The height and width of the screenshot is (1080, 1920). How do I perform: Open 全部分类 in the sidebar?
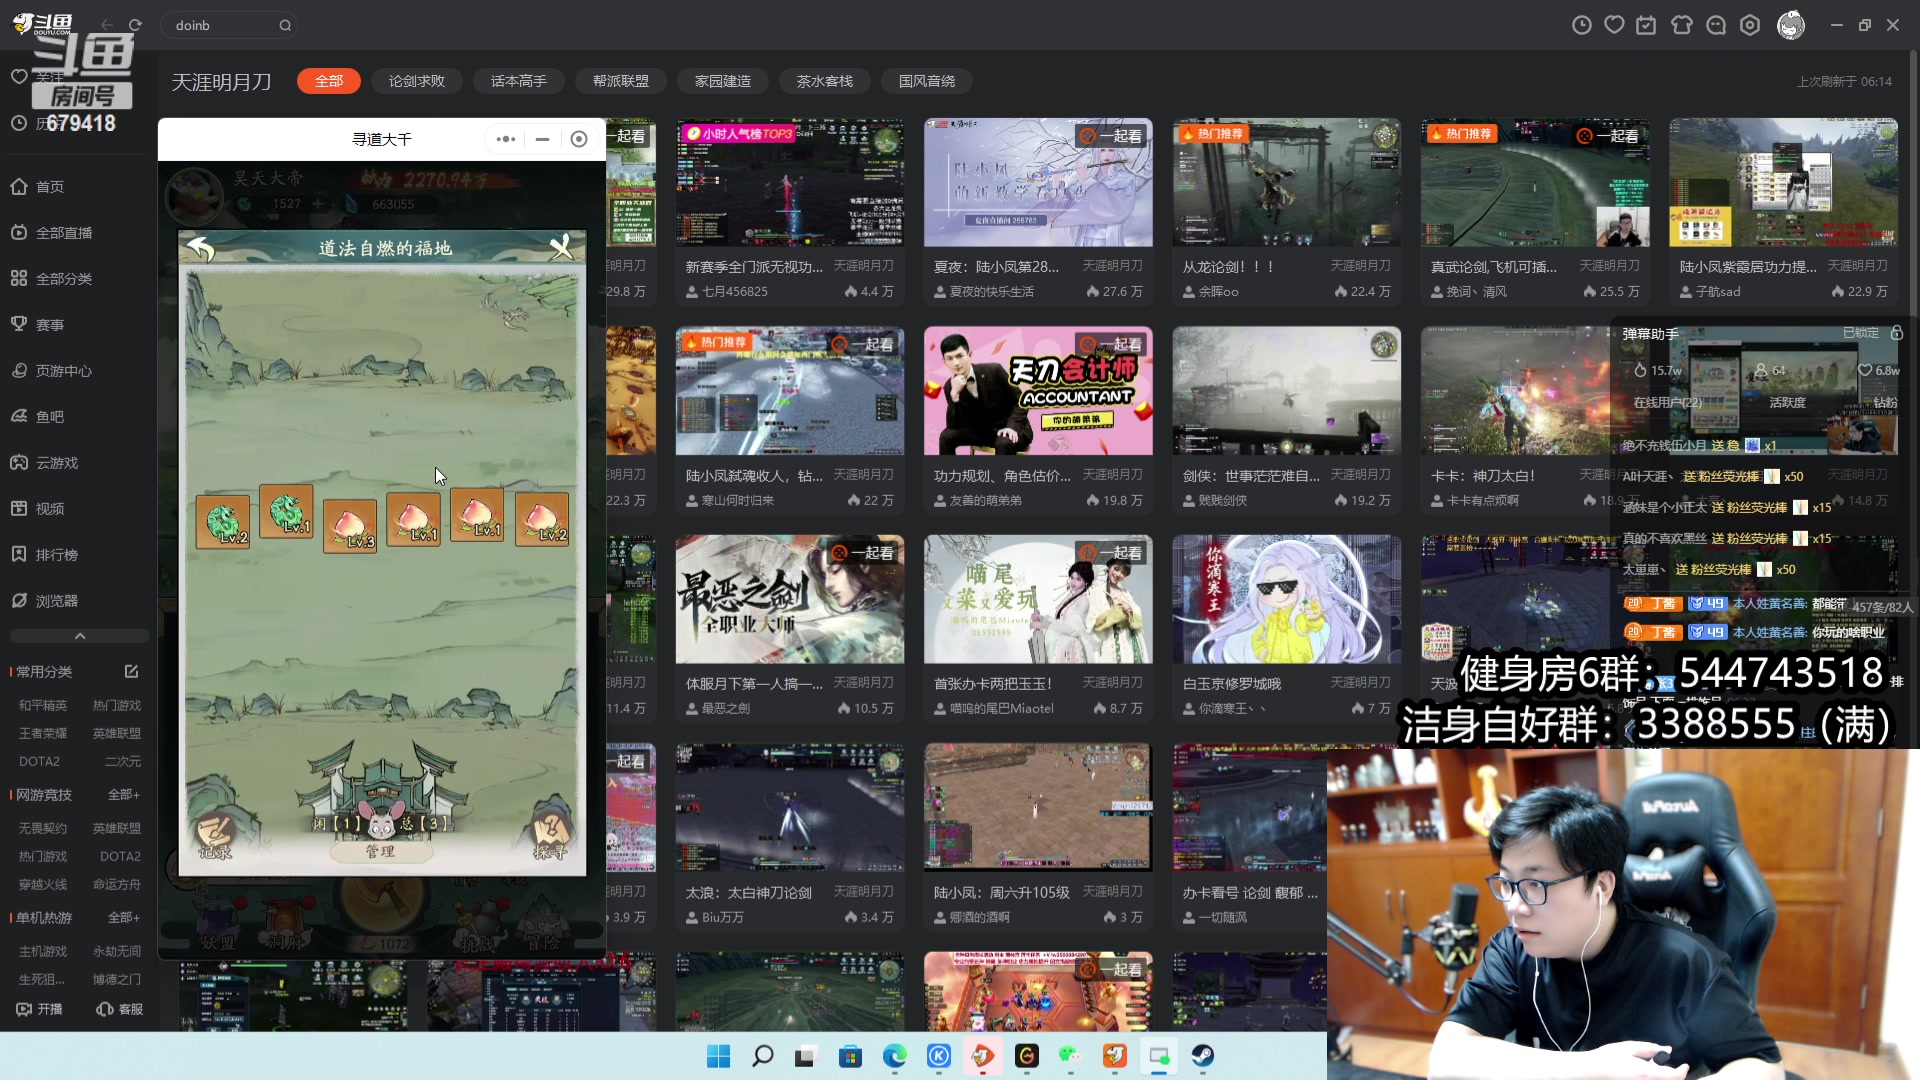point(52,279)
